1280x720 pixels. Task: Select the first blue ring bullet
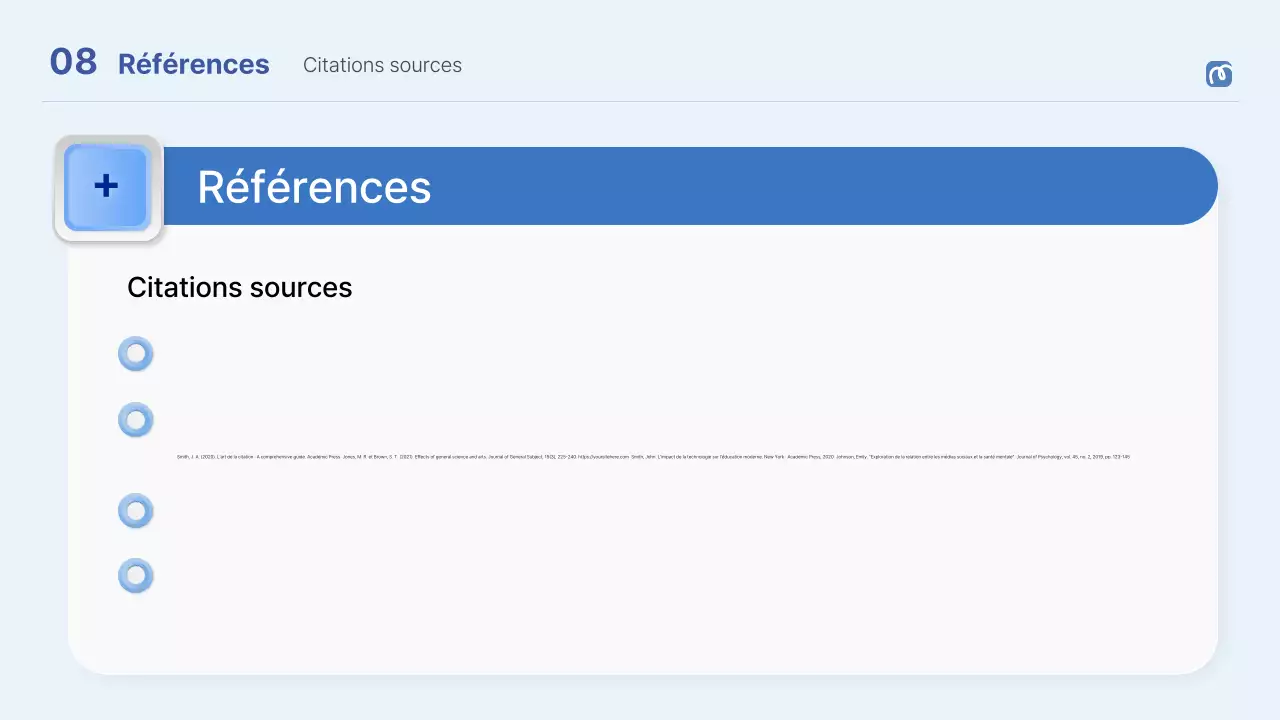point(135,354)
